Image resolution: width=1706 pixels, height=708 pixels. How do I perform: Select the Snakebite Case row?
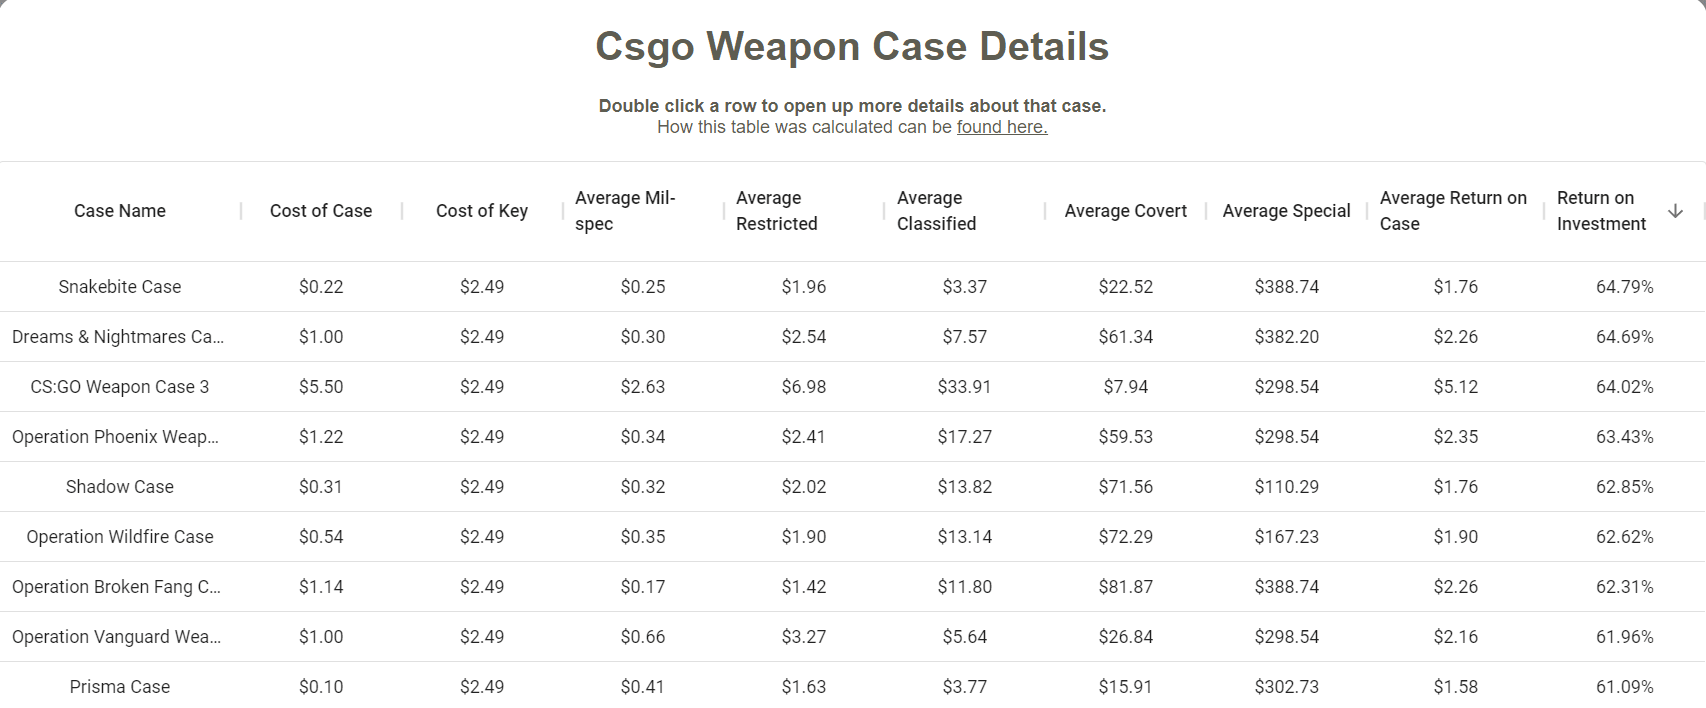[853, 287]
